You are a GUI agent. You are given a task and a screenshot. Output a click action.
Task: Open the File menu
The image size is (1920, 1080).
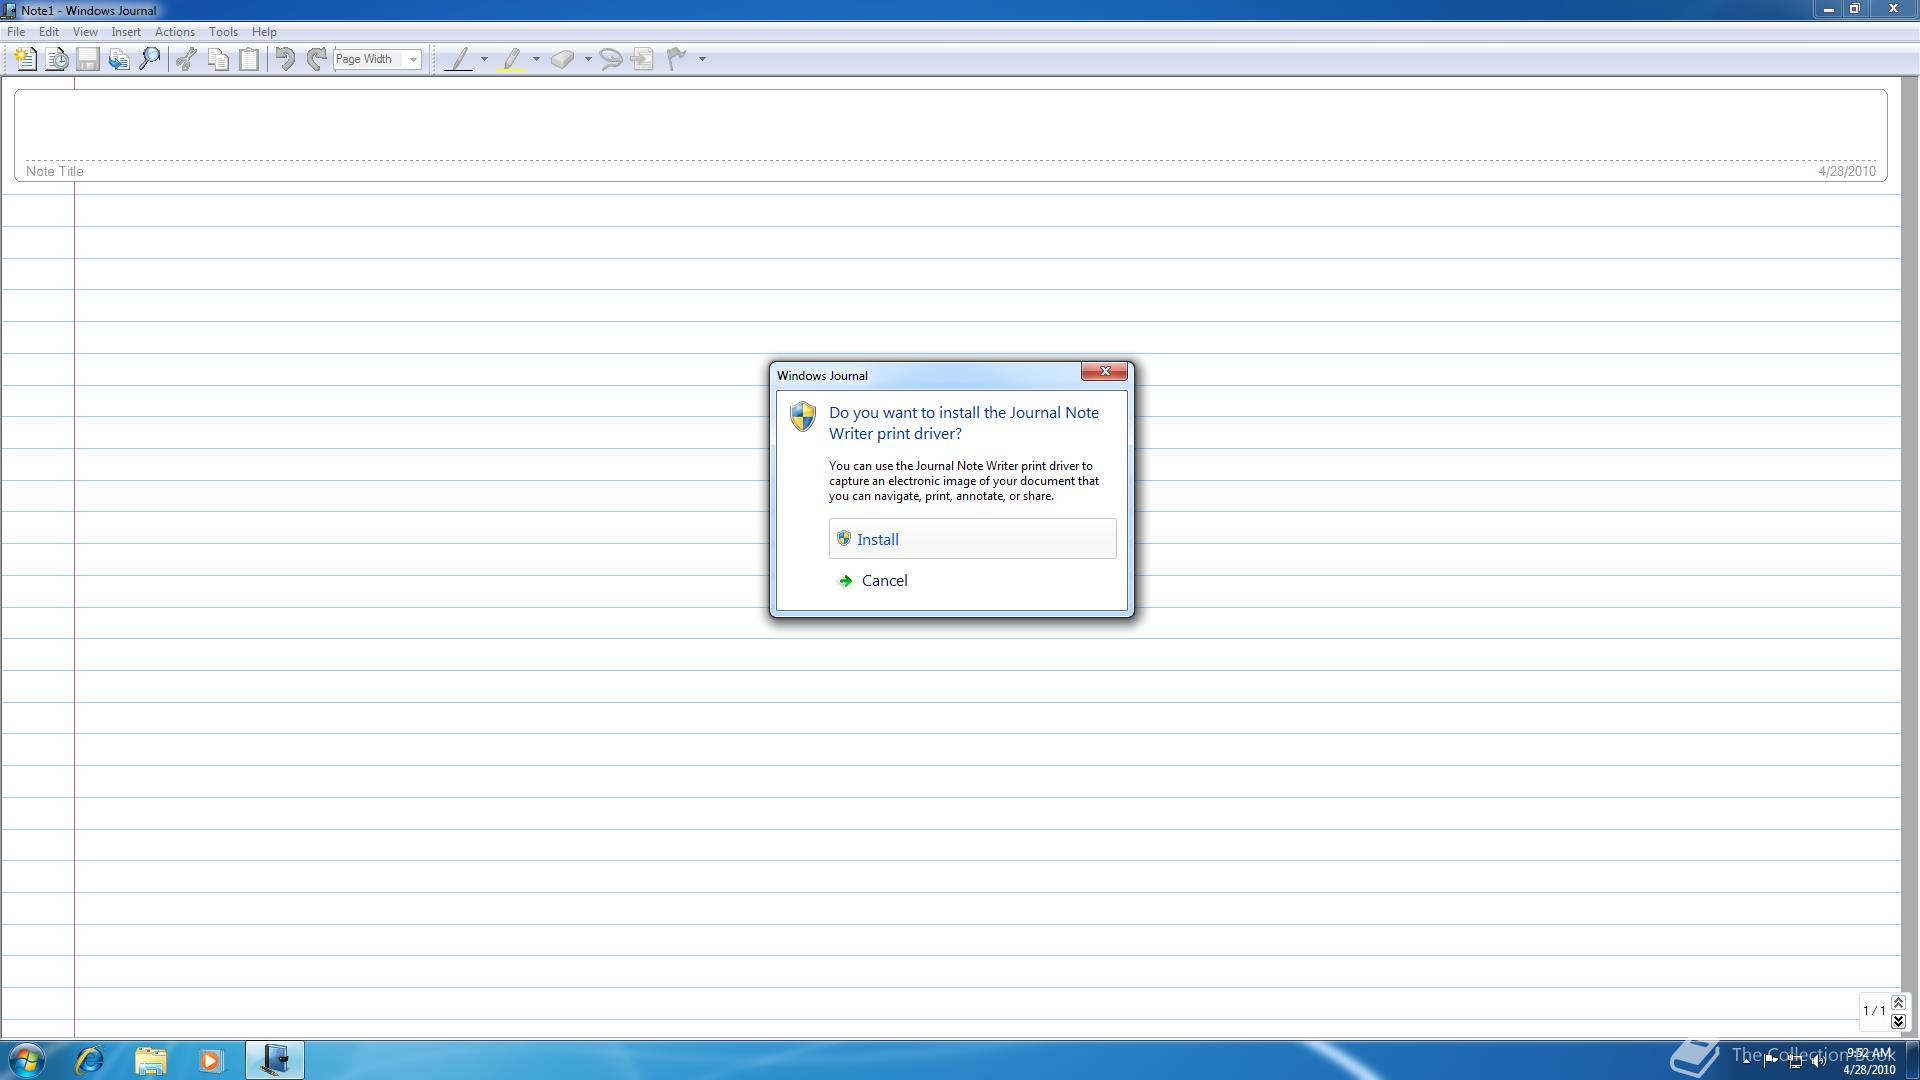tap(16, 32)
